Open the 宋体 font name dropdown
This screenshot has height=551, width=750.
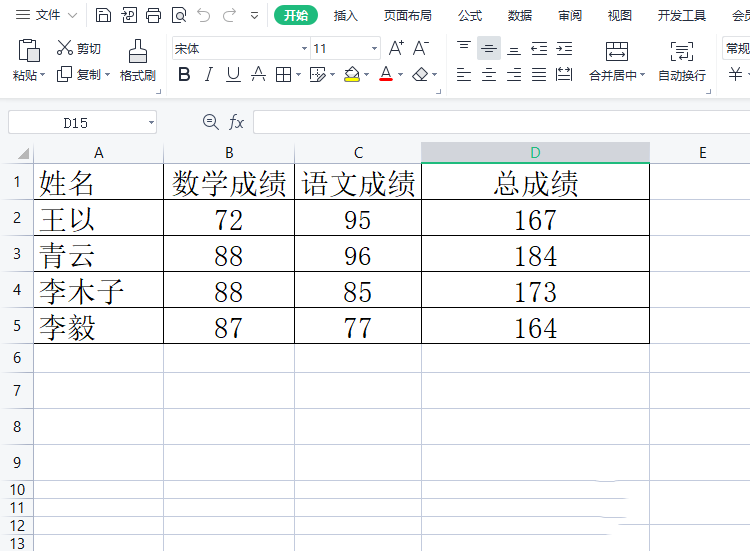(304, 48)
